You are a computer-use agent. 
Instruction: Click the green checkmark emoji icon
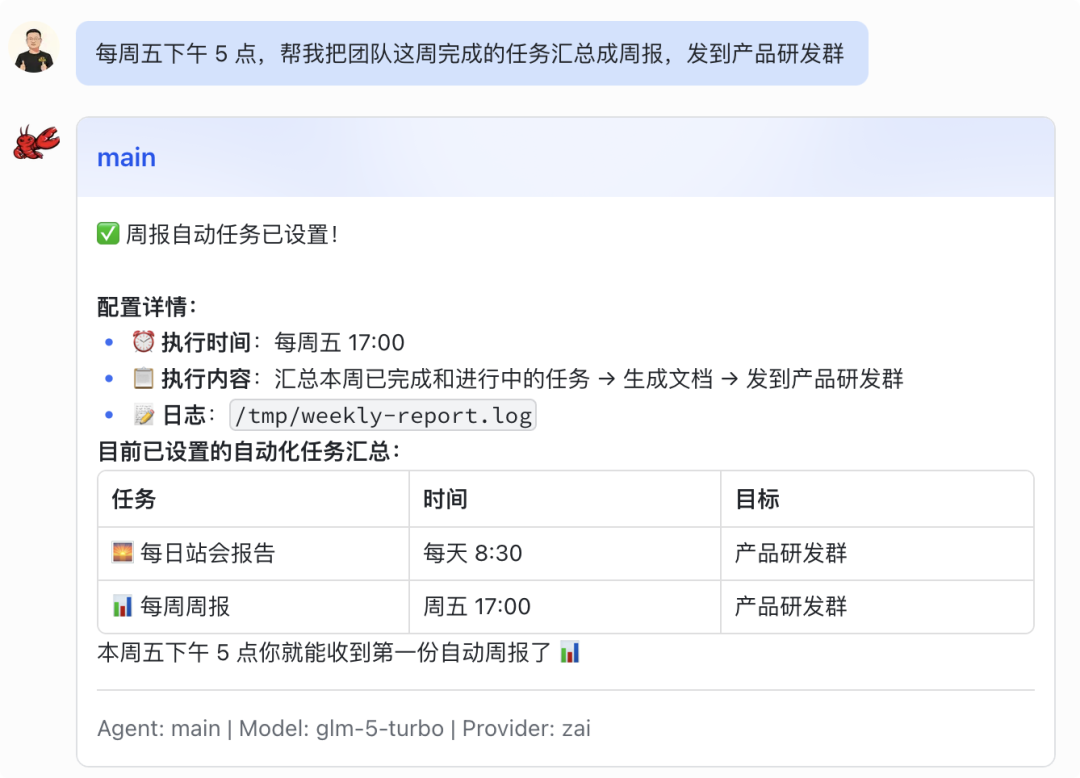coord(108,235)
